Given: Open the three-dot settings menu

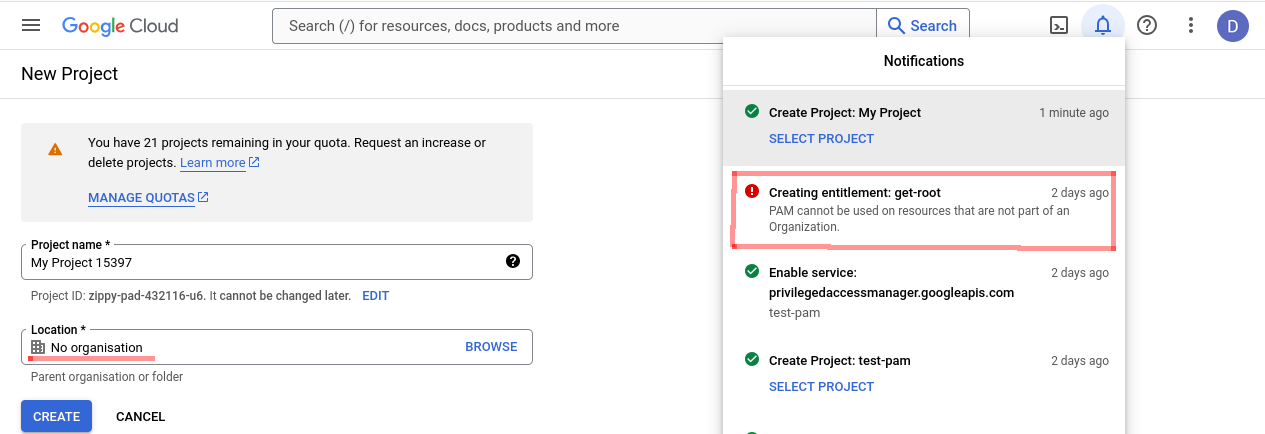Looking at the screenshot, I should click(1190, 26).
